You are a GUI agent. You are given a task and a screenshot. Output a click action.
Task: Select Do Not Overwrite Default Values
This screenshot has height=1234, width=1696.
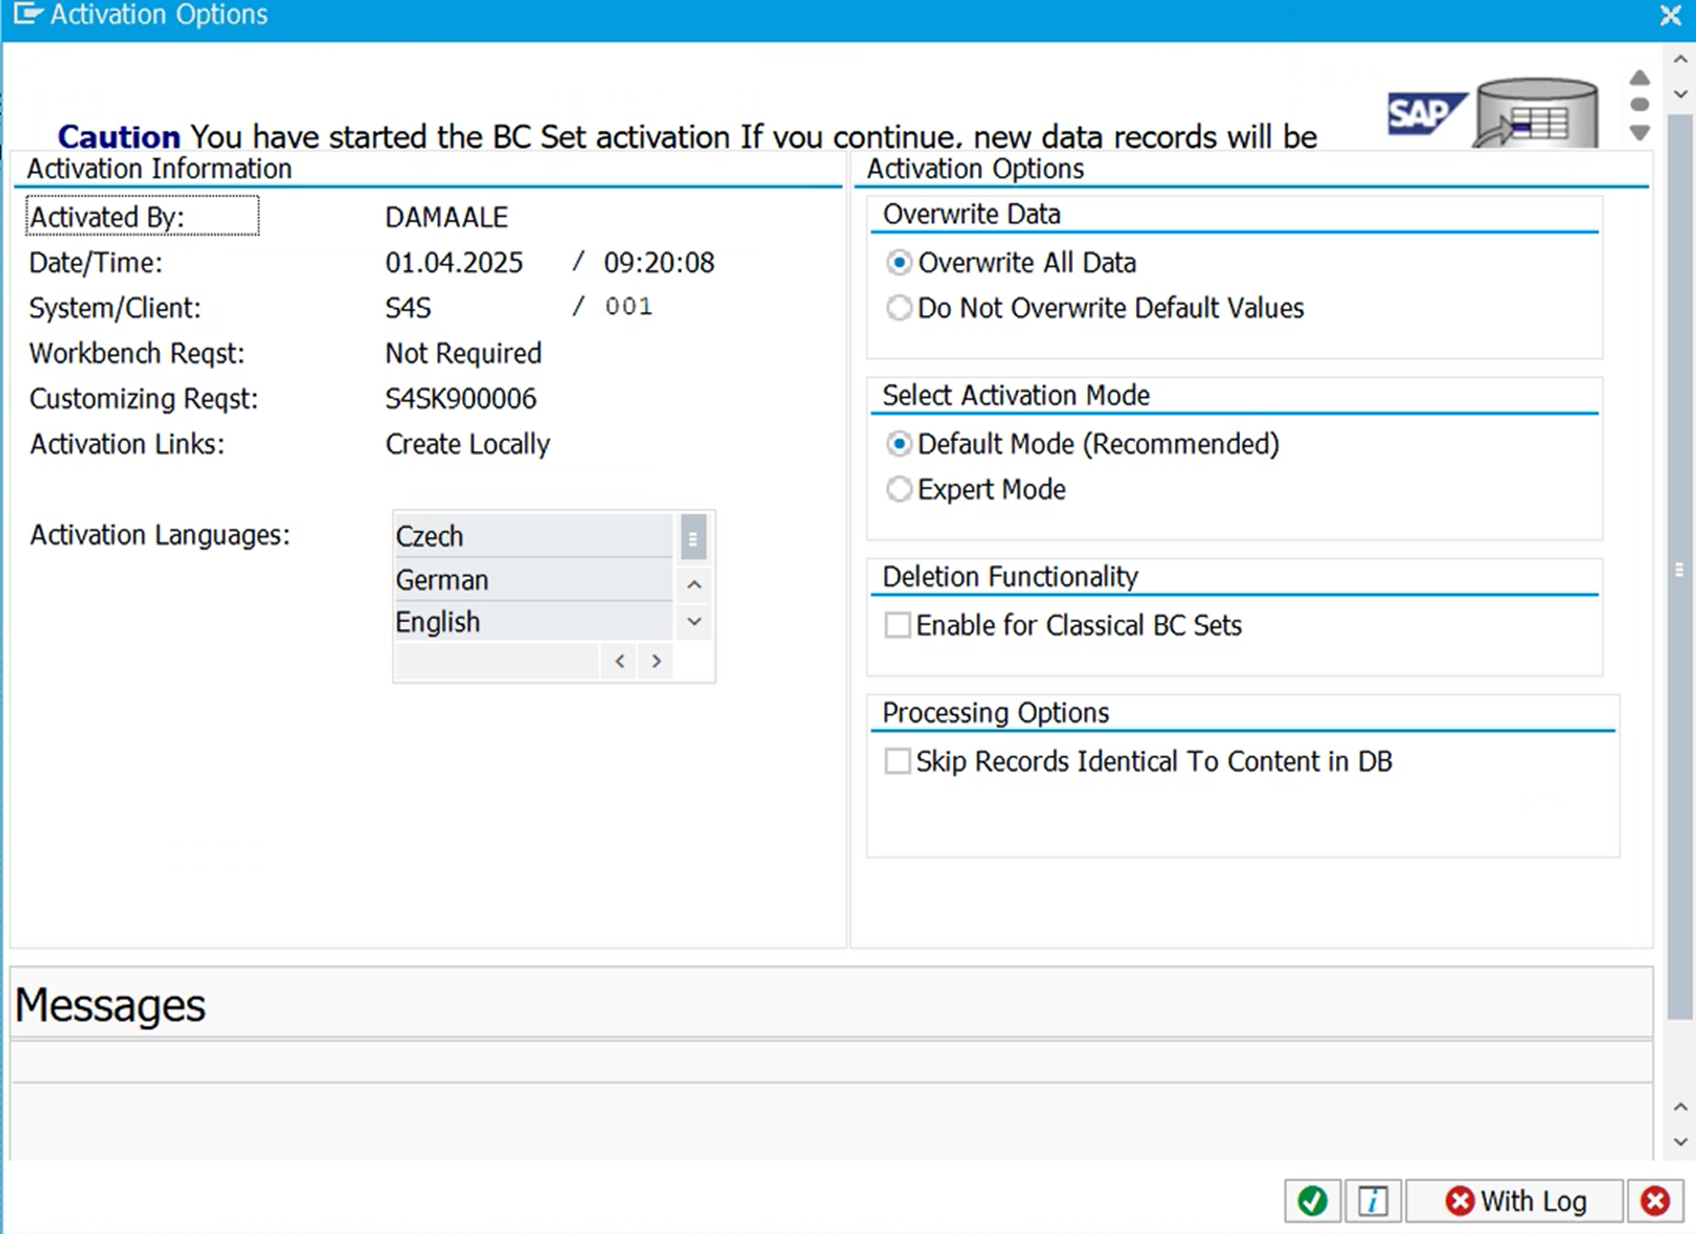(x=899, y=308)
